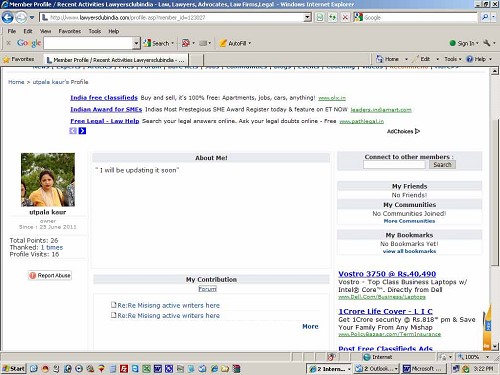Open the Tools menu in menu bar
500x375 pixels.
pyautogui.click(x=95, y=31)
